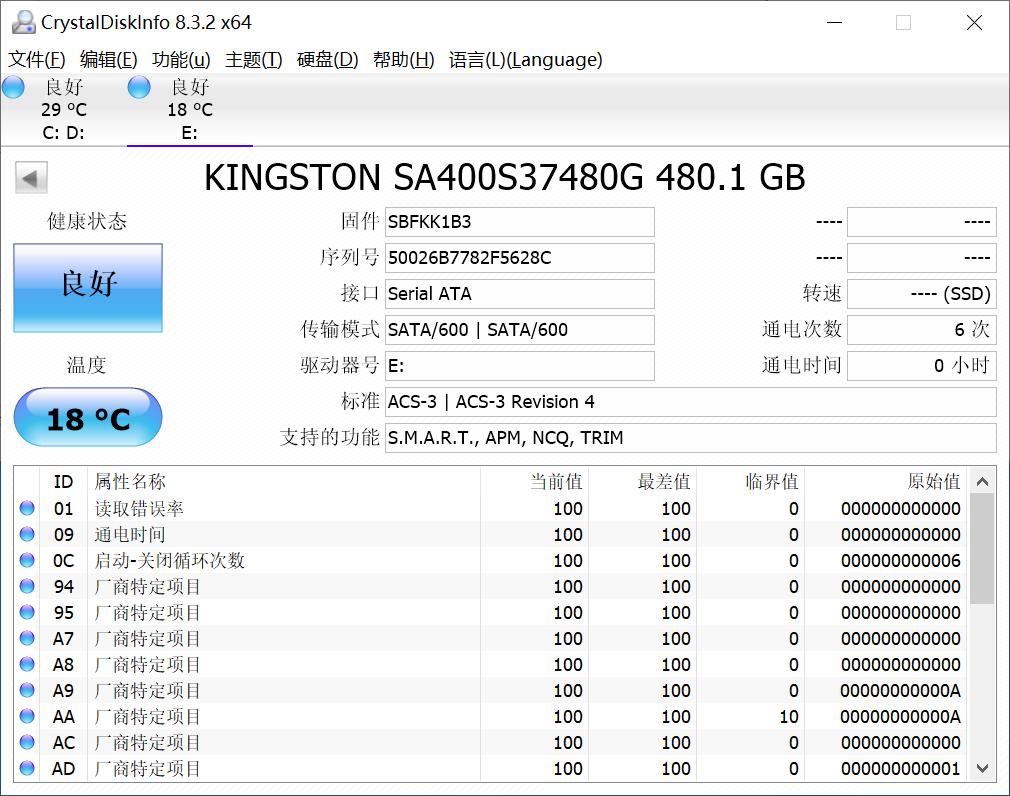Screen dimensions: 1010x796
Task: Open the 主题 menu
Action: pos(254,60)
